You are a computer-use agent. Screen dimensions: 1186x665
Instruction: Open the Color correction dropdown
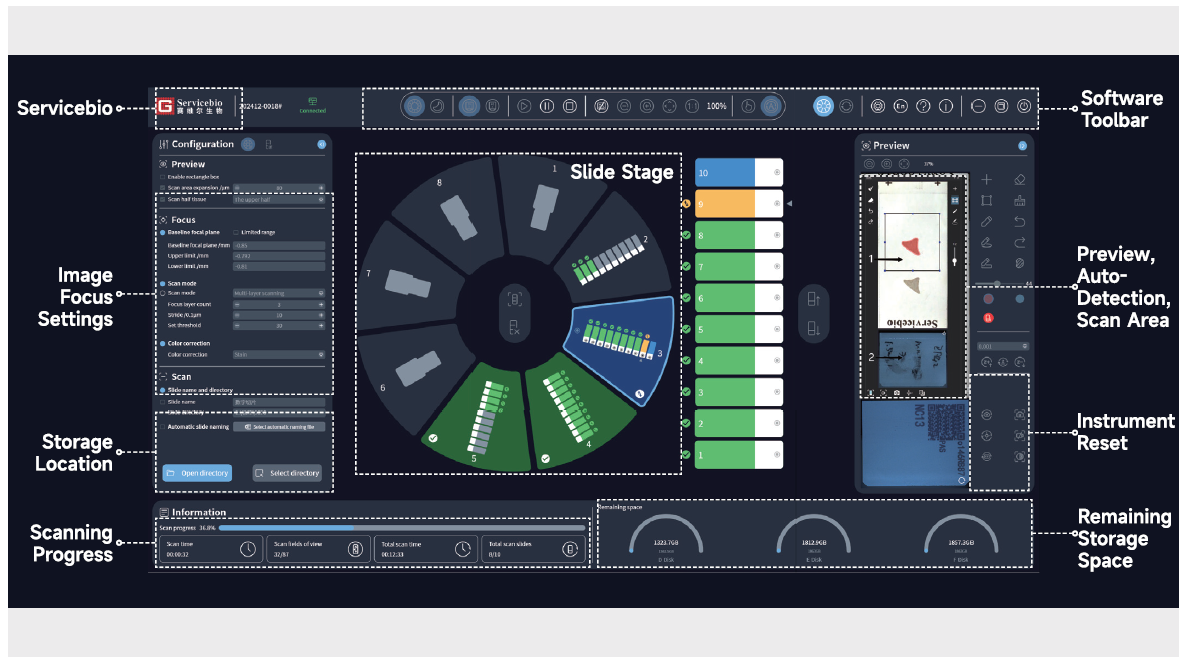278,354
